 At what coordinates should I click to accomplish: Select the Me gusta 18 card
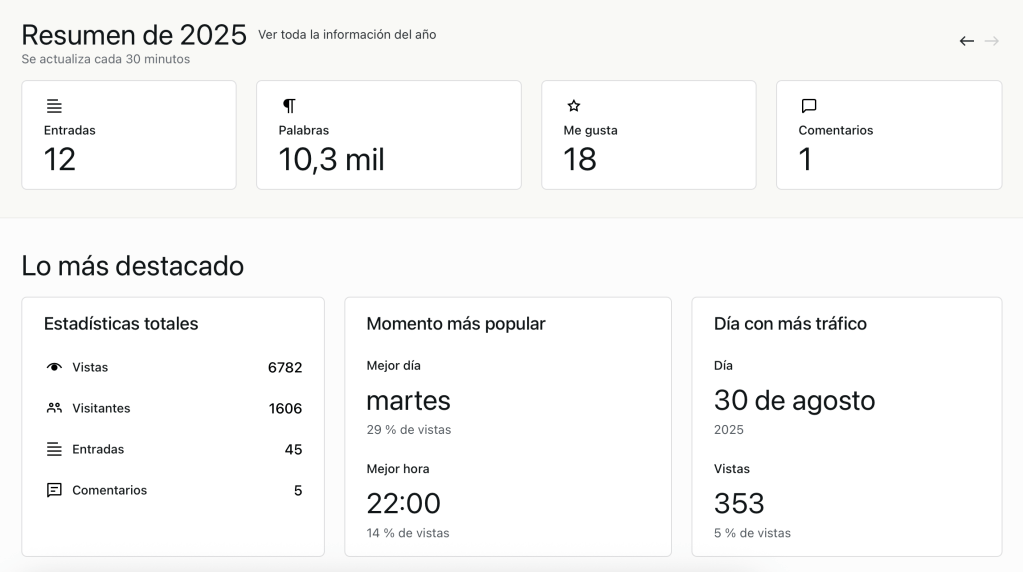[x=648, y=135]
